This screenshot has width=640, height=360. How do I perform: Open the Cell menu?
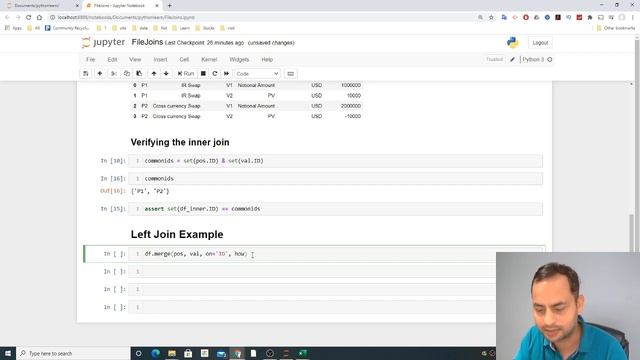click(x=184, y=60)
